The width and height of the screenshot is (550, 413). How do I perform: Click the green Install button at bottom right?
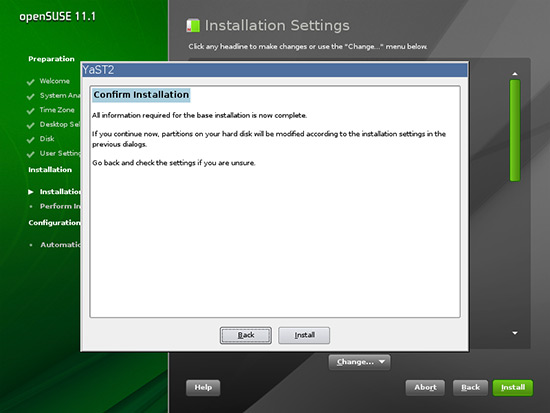pos(512,387)
